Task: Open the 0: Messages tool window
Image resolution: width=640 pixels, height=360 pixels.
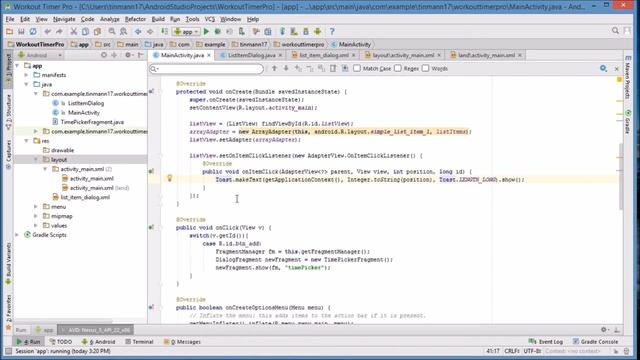Action: [x=182, y=342]
